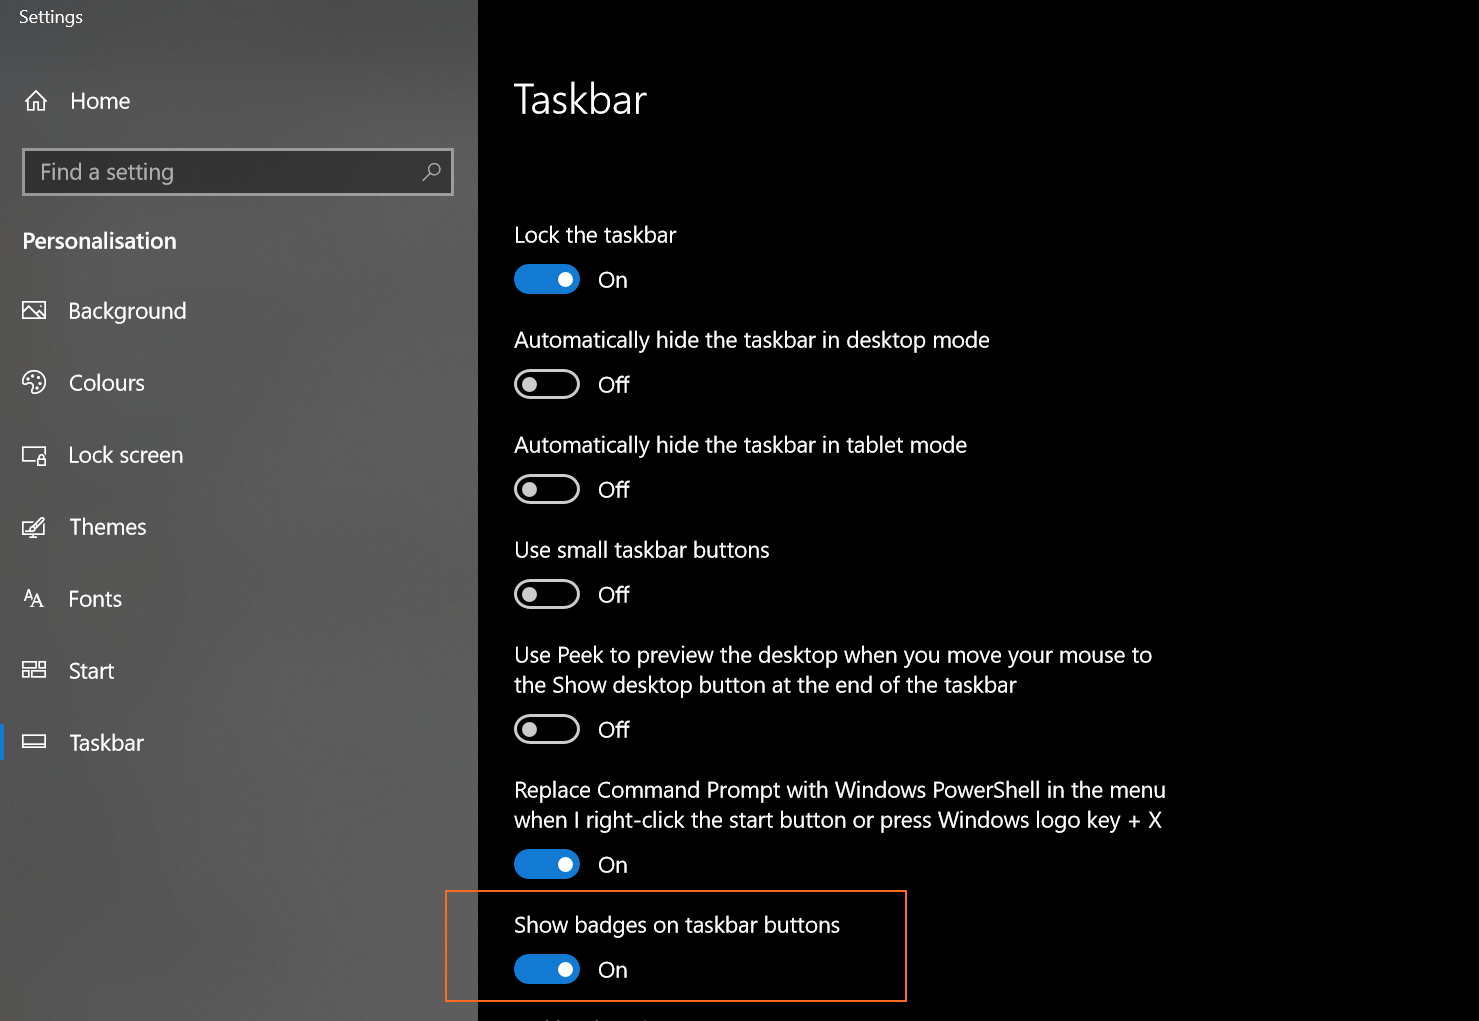This screenshot has height=1021, width=1479.
Task: Click the On label beside Show badges
Action: point(611,969)
